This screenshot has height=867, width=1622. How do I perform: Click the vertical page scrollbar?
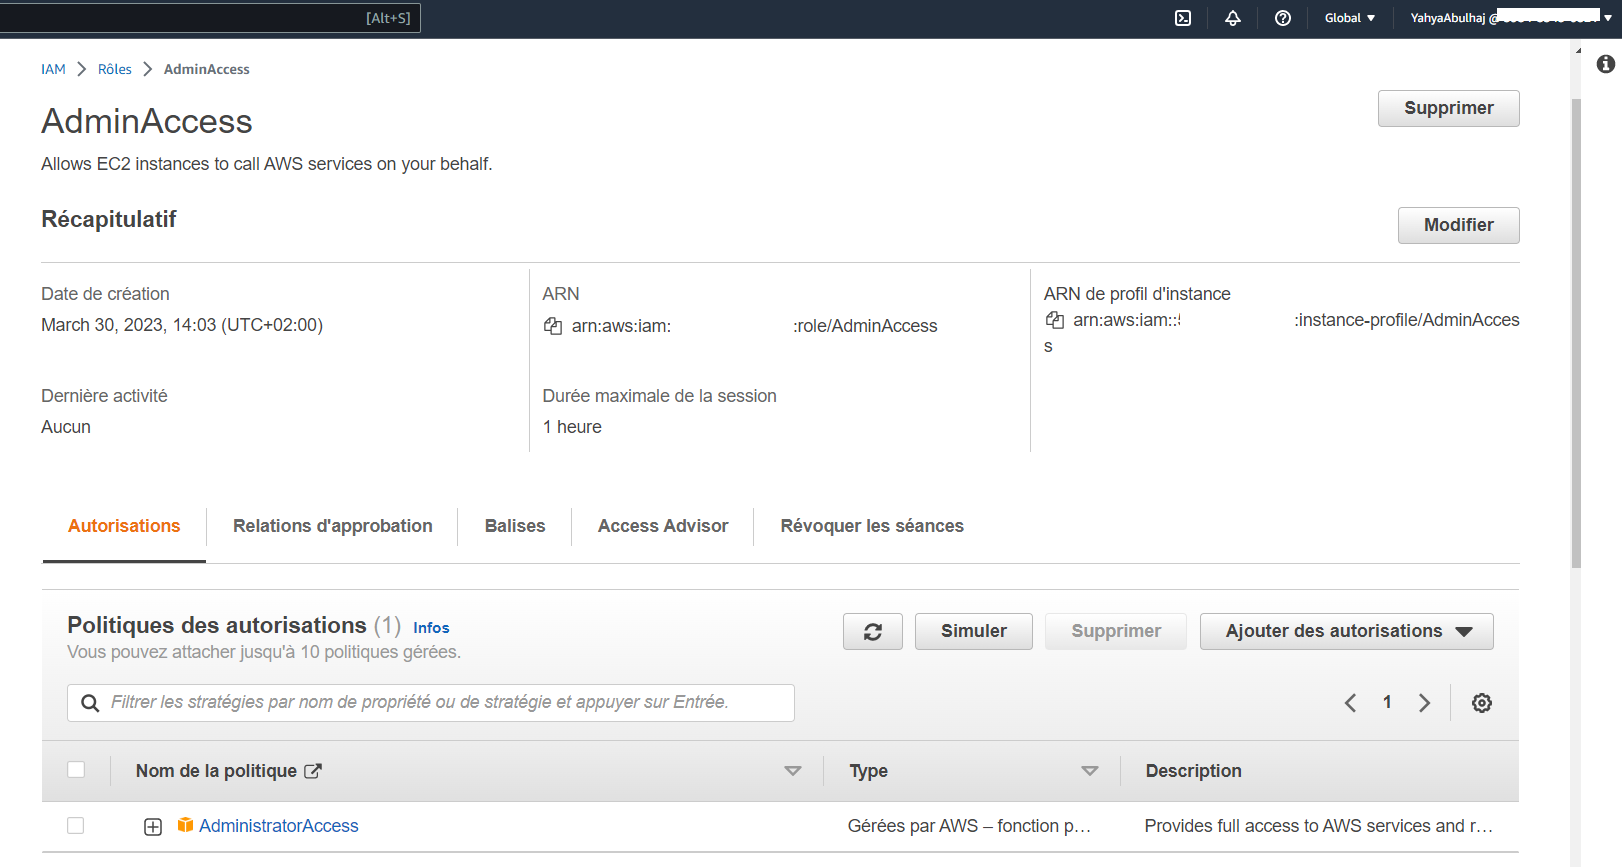click(1577, 335)
